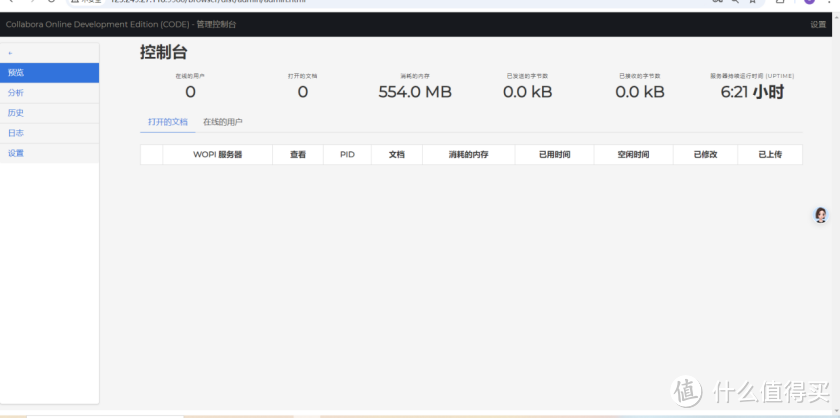Click the 已用时间 column header
This screenshot has width=840, height=418.
tap(554, 155)
